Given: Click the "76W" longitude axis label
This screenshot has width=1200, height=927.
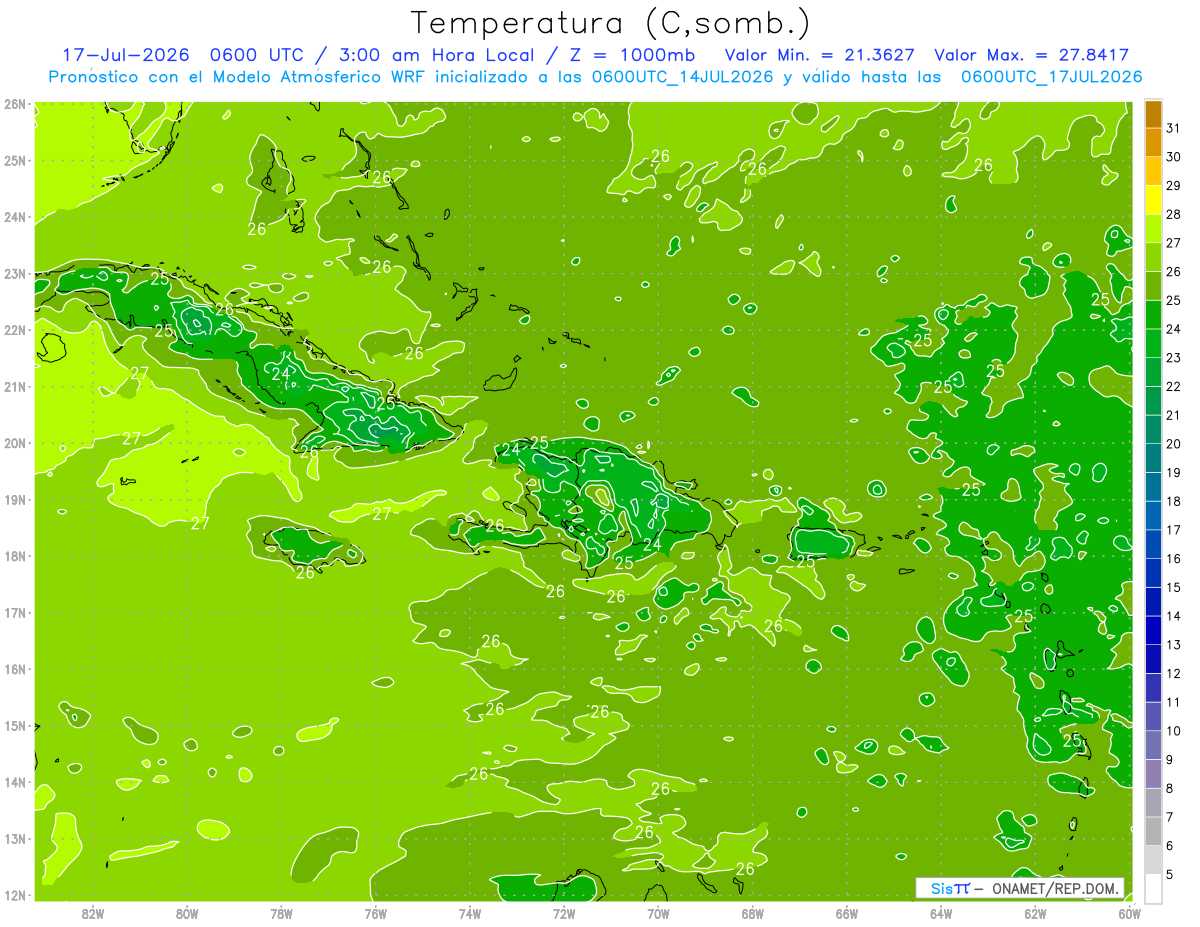Looking at the screenshot, I should click(375, 913).
